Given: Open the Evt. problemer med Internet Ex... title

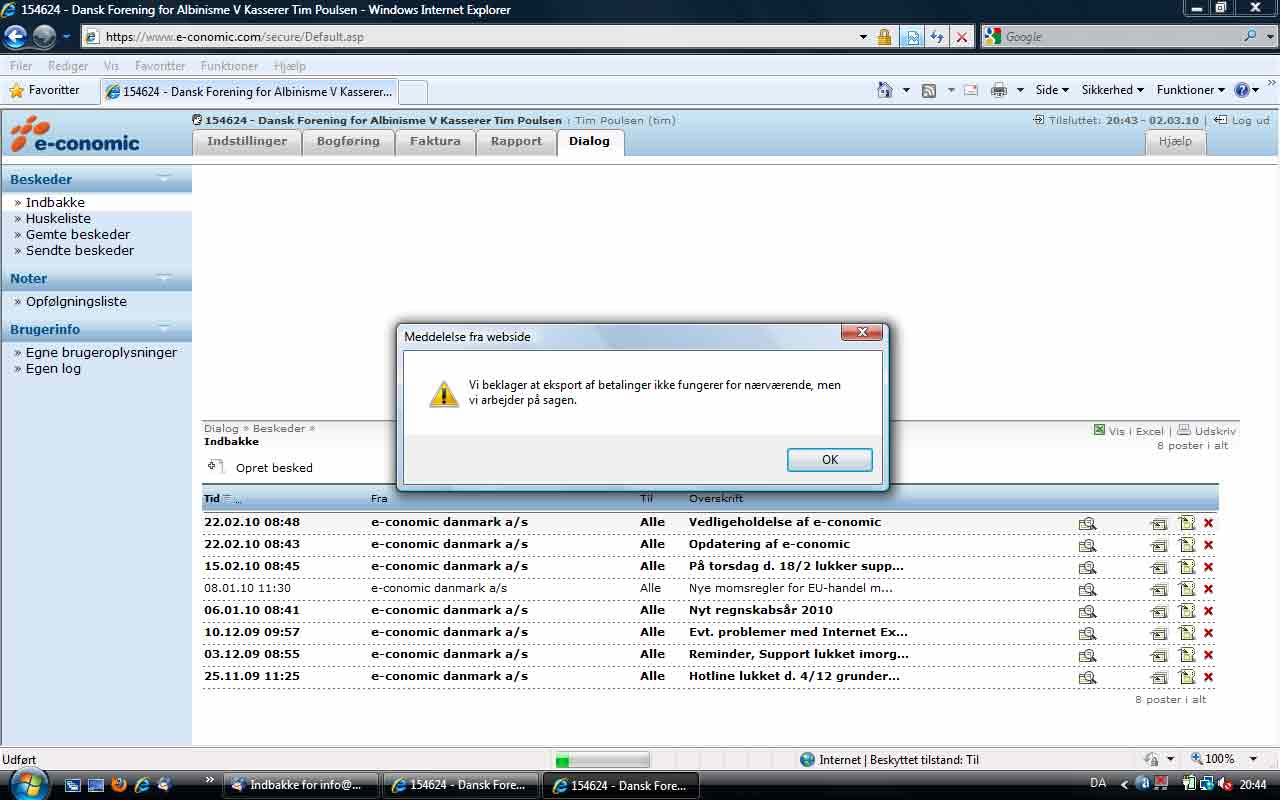Looking at the screenshot, I should click(798, 632).
